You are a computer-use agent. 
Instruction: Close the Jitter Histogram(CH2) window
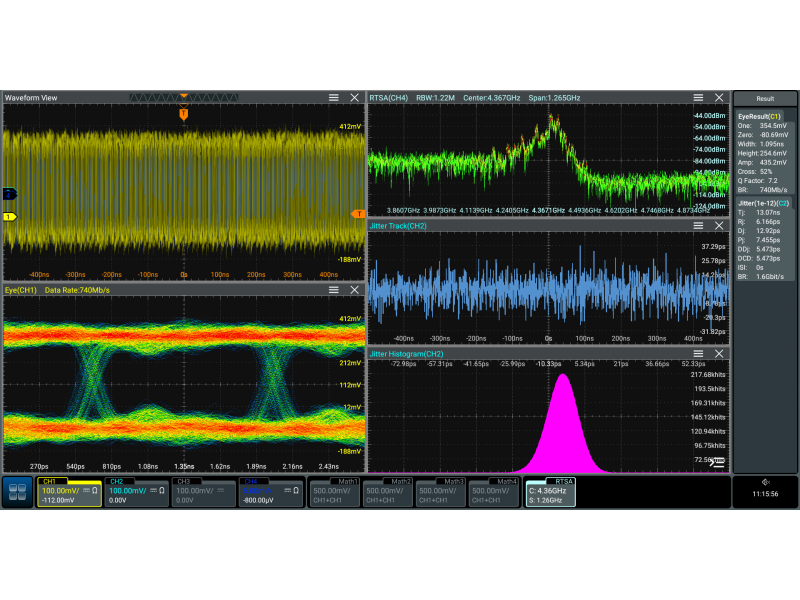click(719, 354)
